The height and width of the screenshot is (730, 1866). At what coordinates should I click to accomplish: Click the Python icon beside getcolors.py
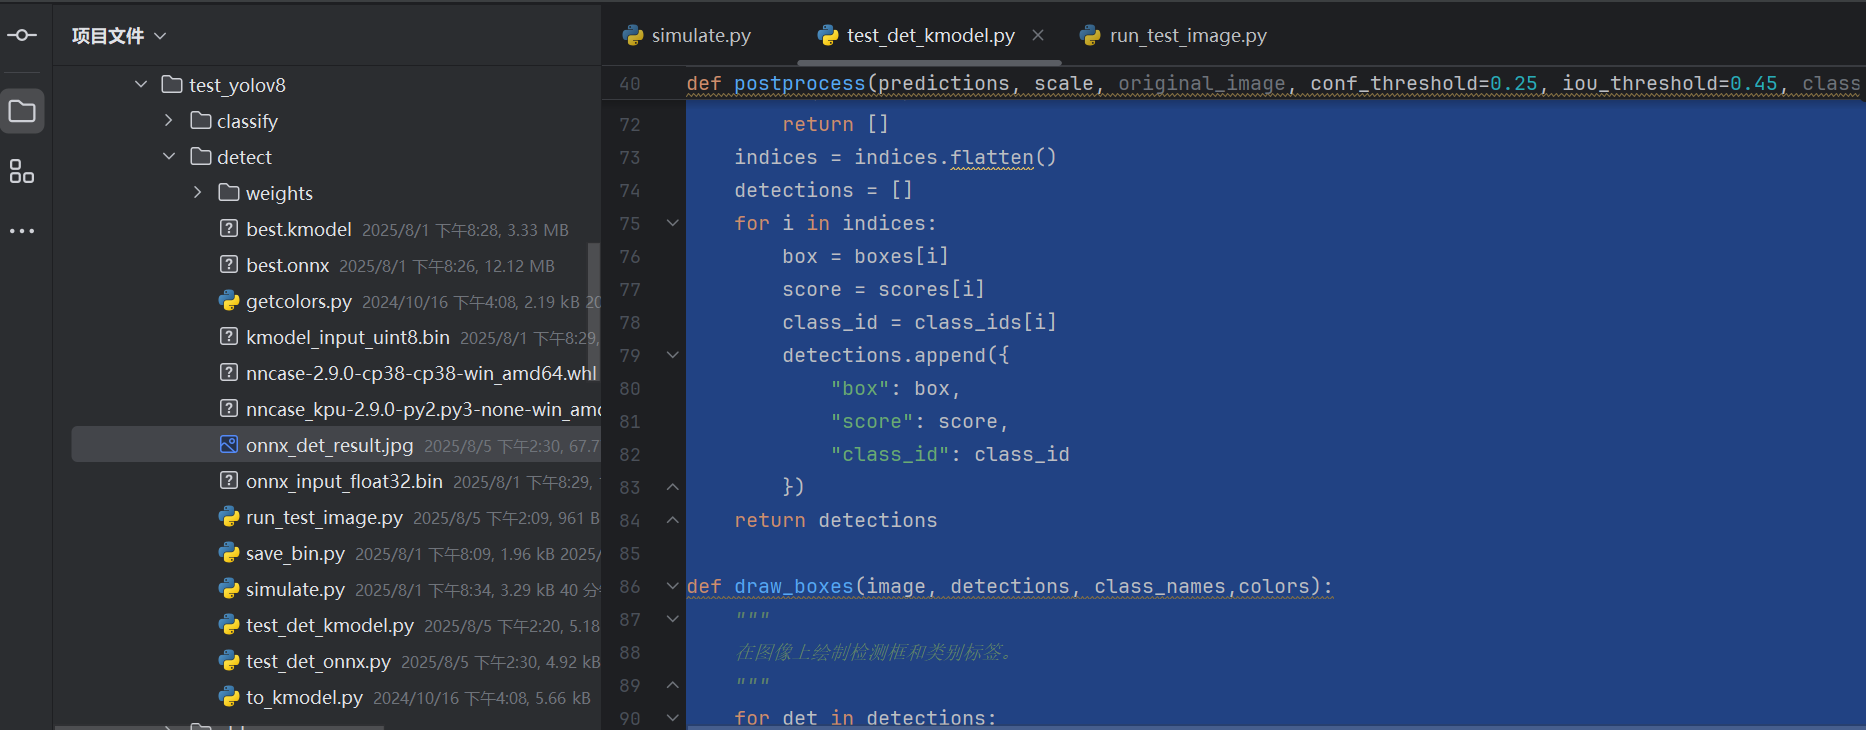click(x=229, y=301)
